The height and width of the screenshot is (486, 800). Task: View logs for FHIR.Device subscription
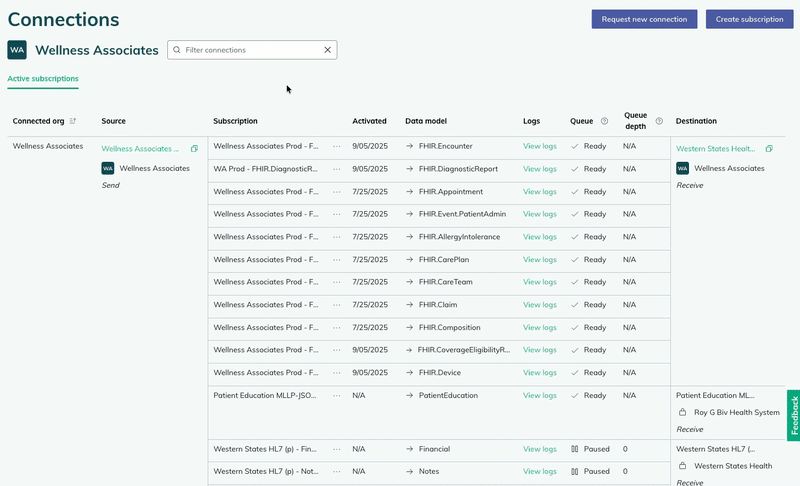pyautogui.click(x=539, y=373)
